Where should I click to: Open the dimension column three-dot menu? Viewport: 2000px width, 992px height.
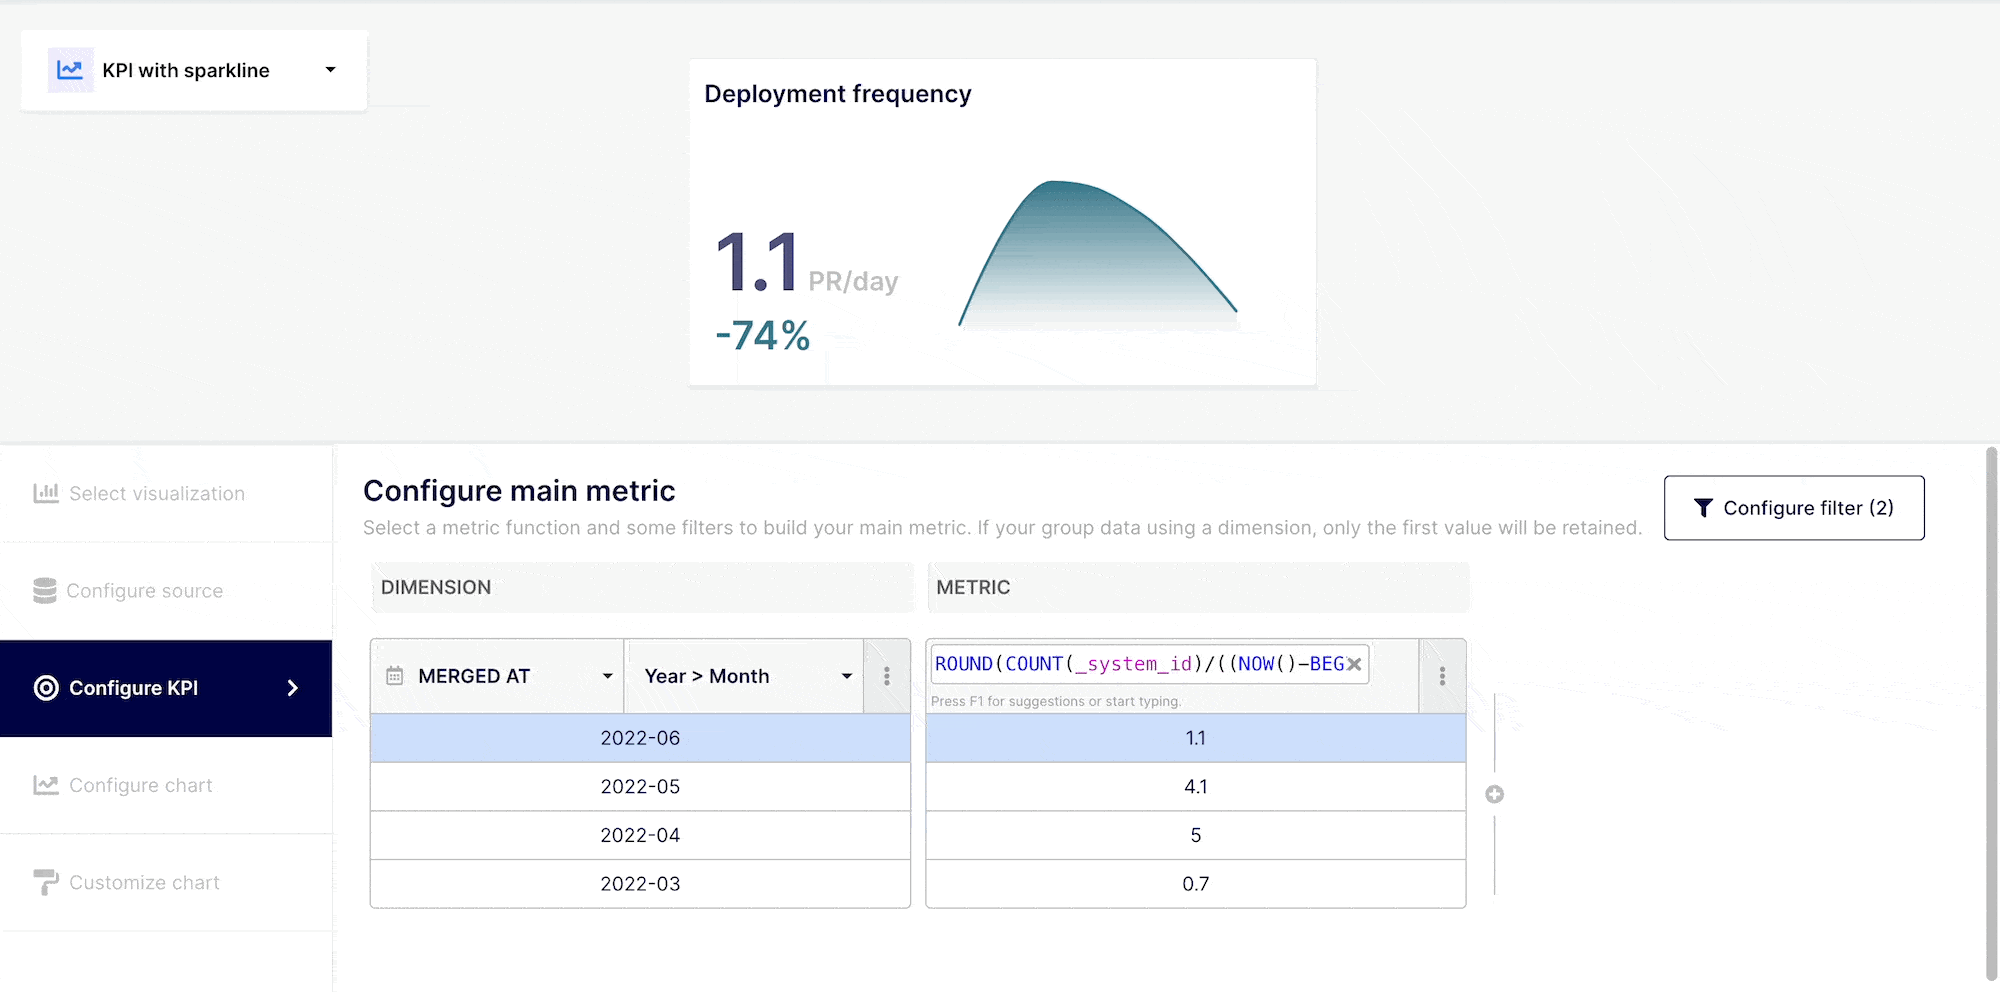pyautogui.click(x=886, y=677)
